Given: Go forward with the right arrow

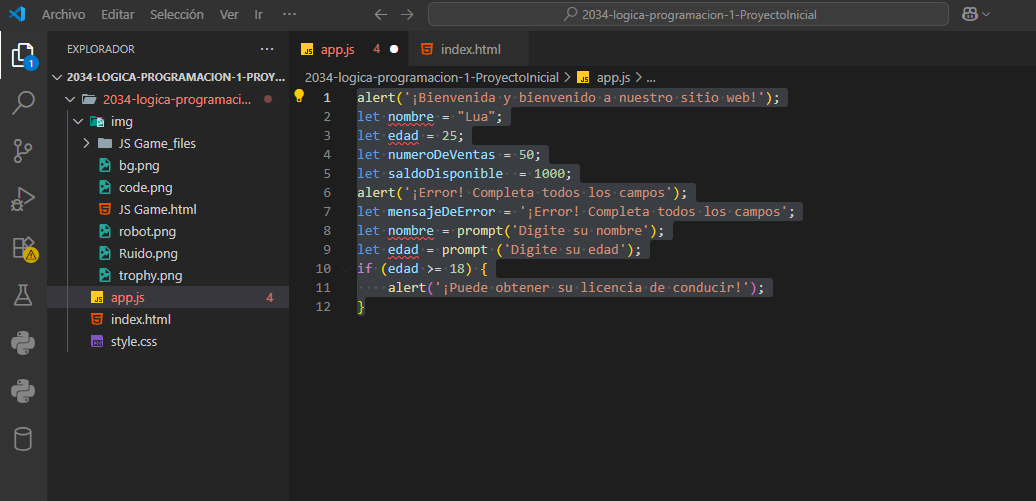Looking at the screenshot, I should (x=407, y=14).
